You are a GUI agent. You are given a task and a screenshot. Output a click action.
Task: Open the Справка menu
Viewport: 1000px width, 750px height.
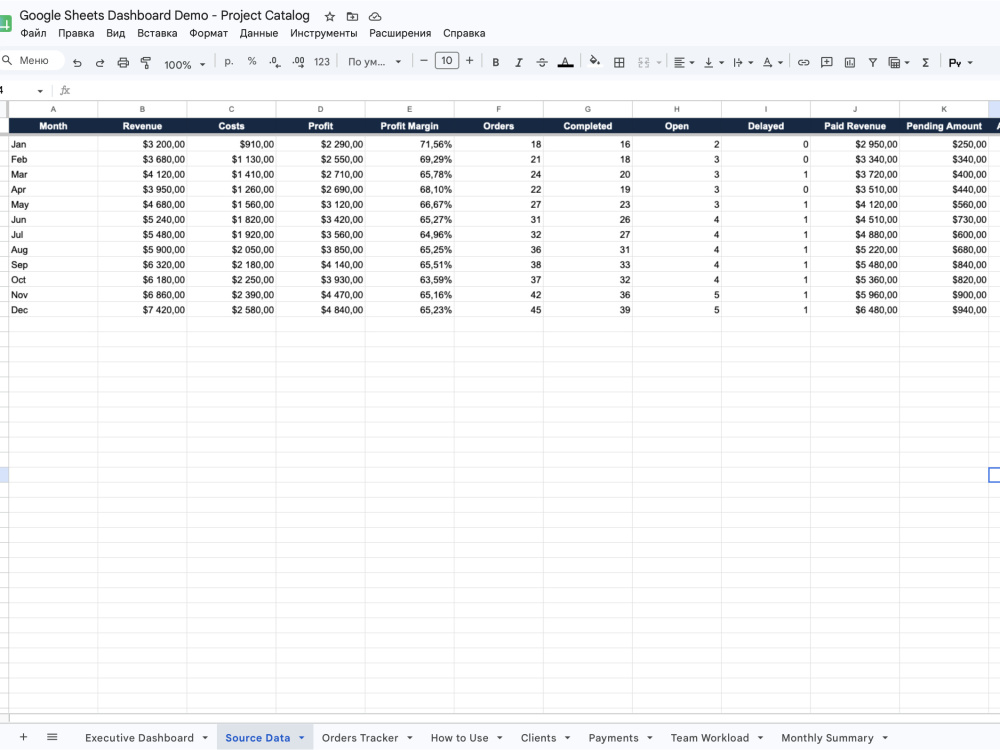(464, 33)
